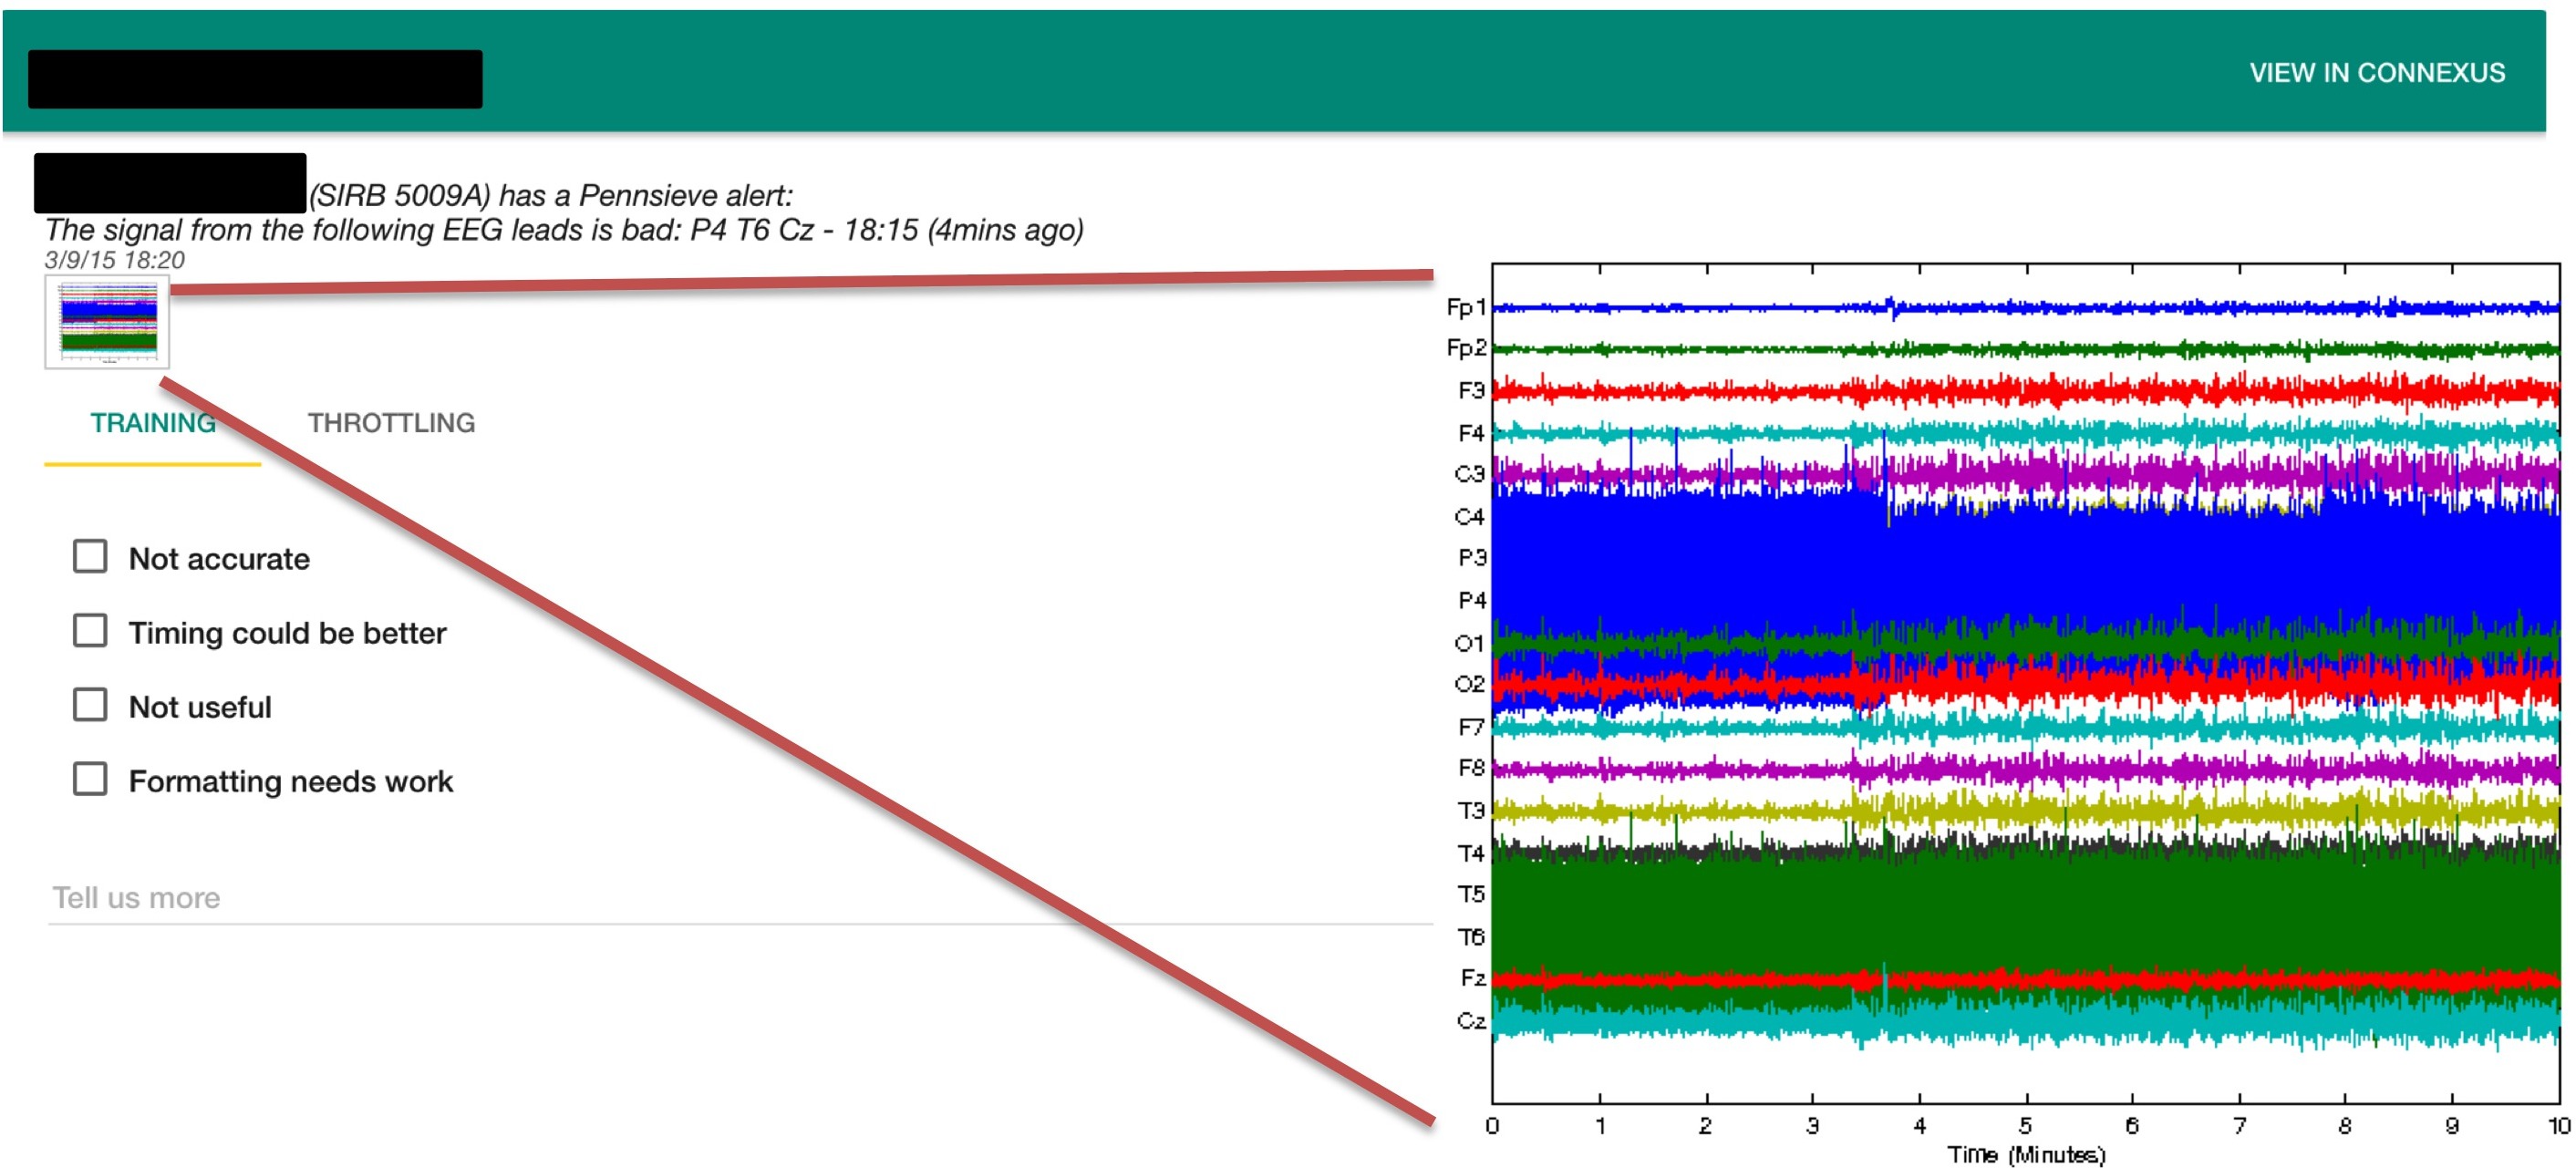
Task: Switch to the Throttling tab
Action: pos(391,423)
